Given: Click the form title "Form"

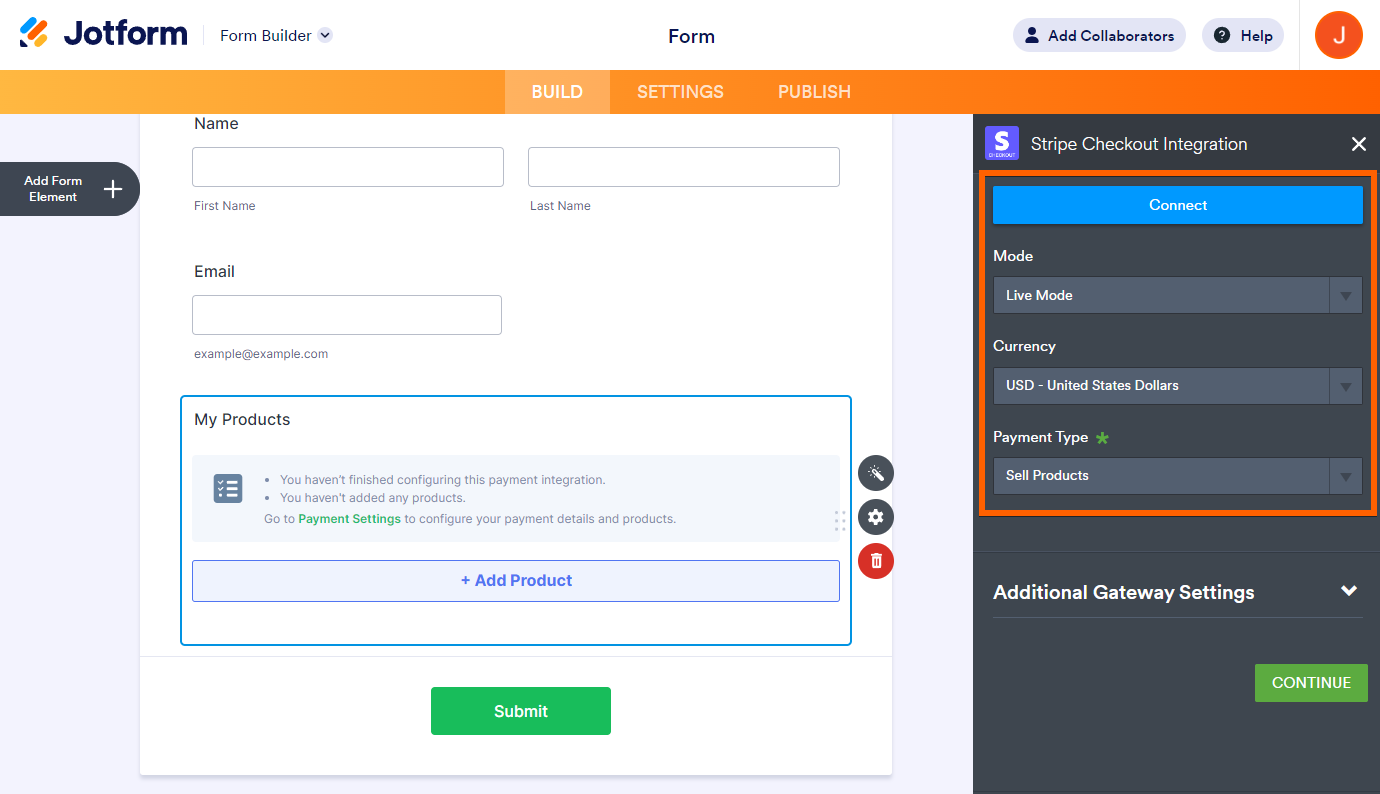Looking at the screenshot, I should pyautogui.click(x=691, y=36).
